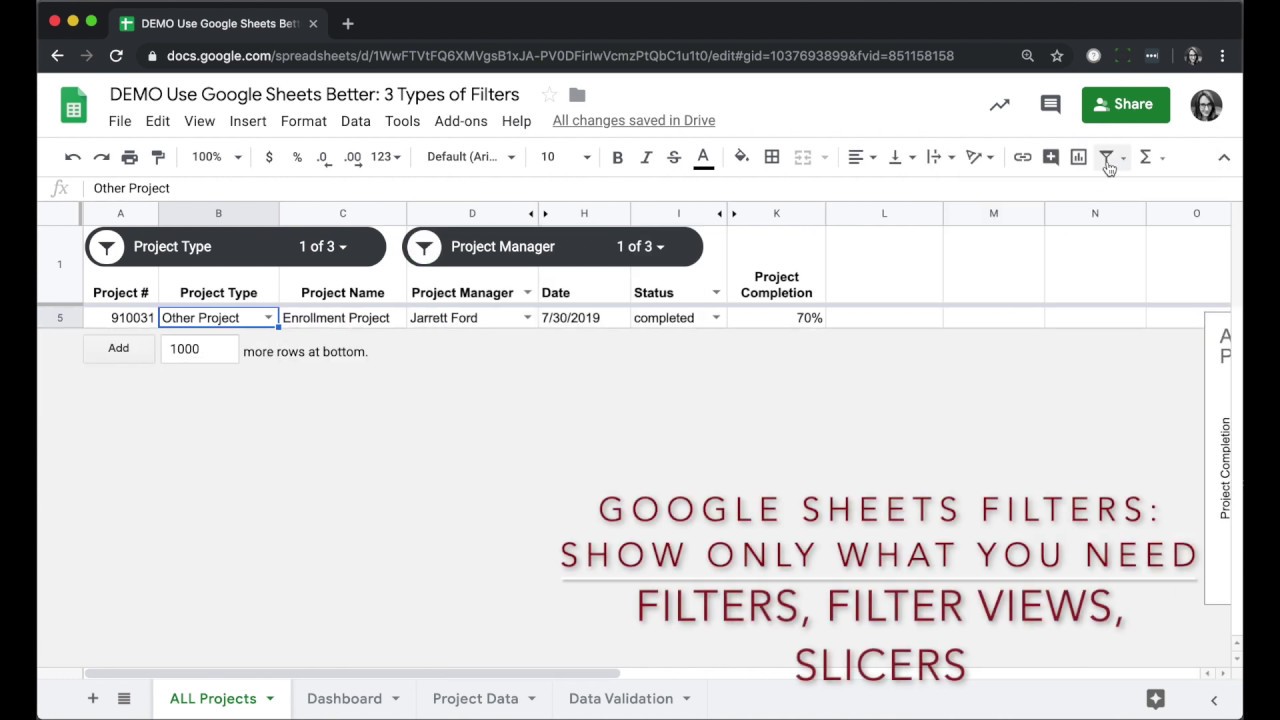This screenshot has width=1280, height=720.
Task: Increase decimal places
Action: pos(352,157)
